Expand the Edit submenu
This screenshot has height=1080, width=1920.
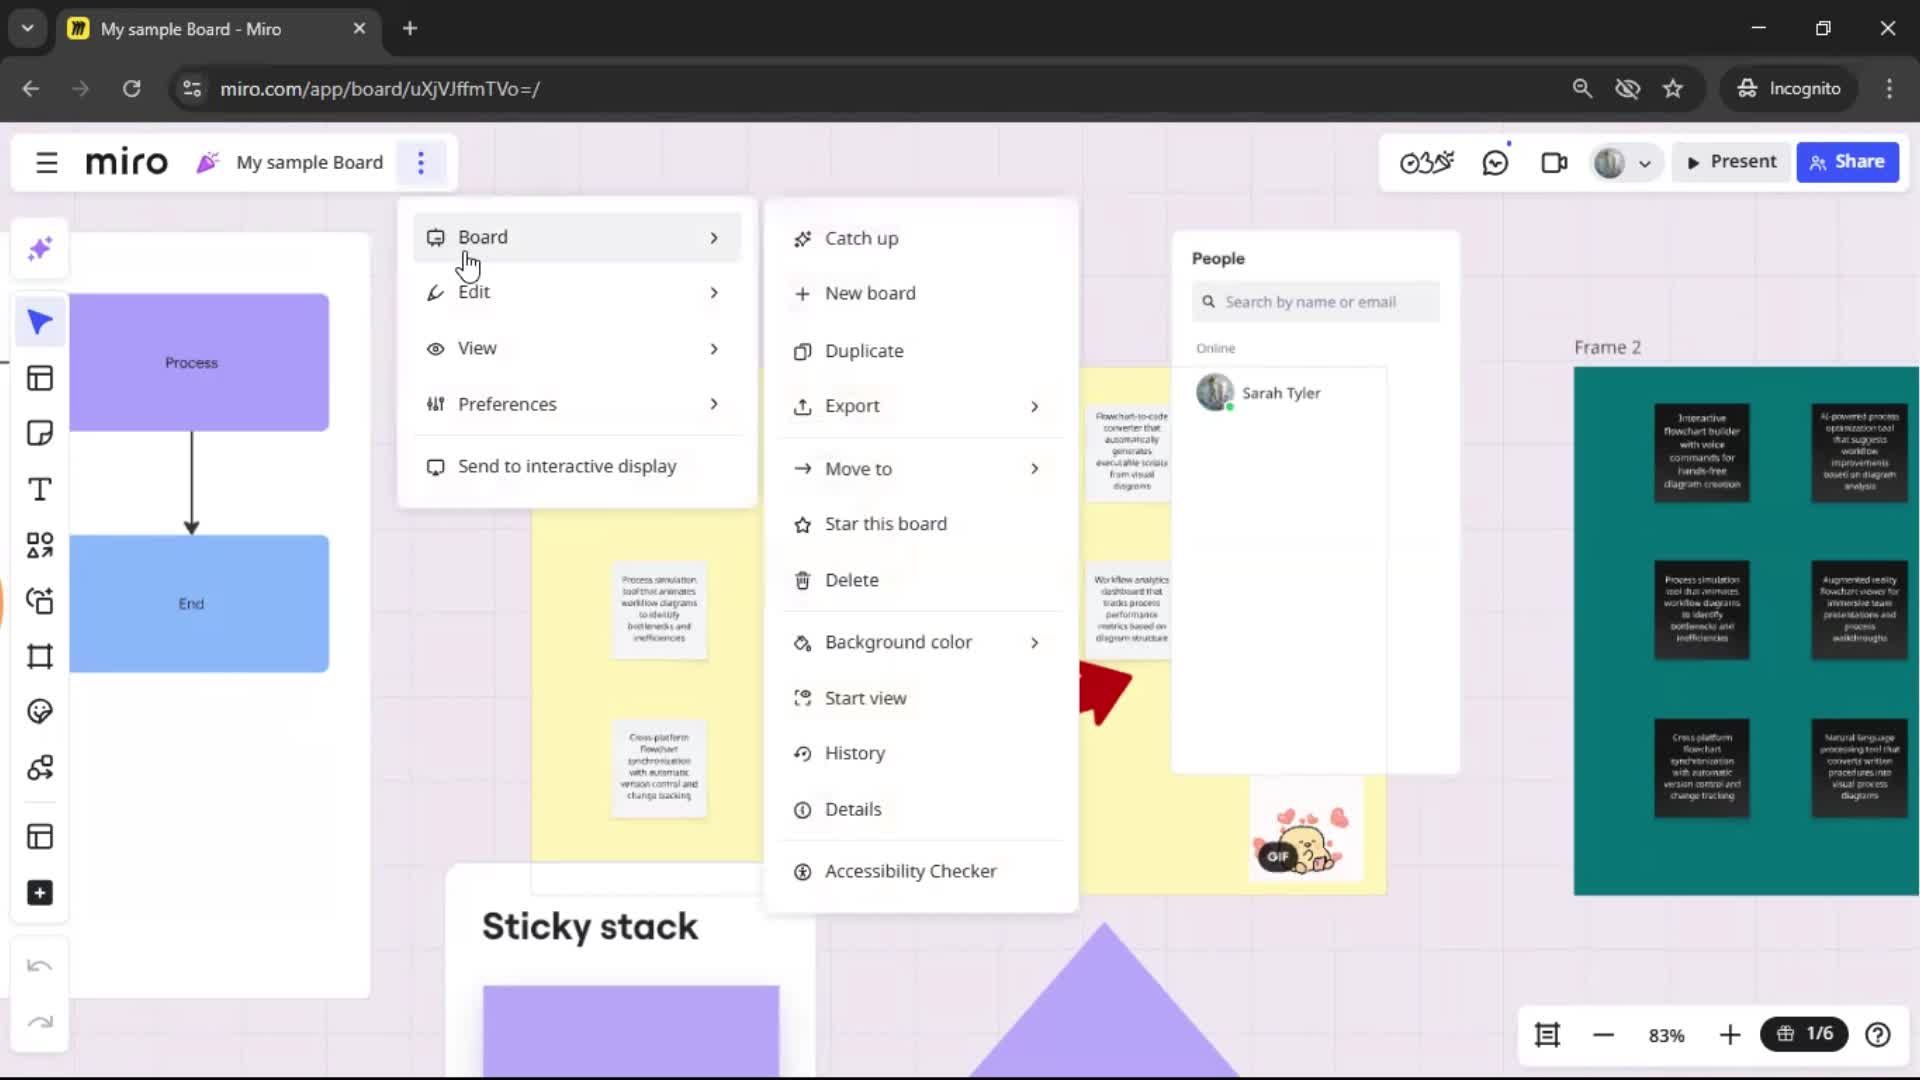(x=577, y=292)
